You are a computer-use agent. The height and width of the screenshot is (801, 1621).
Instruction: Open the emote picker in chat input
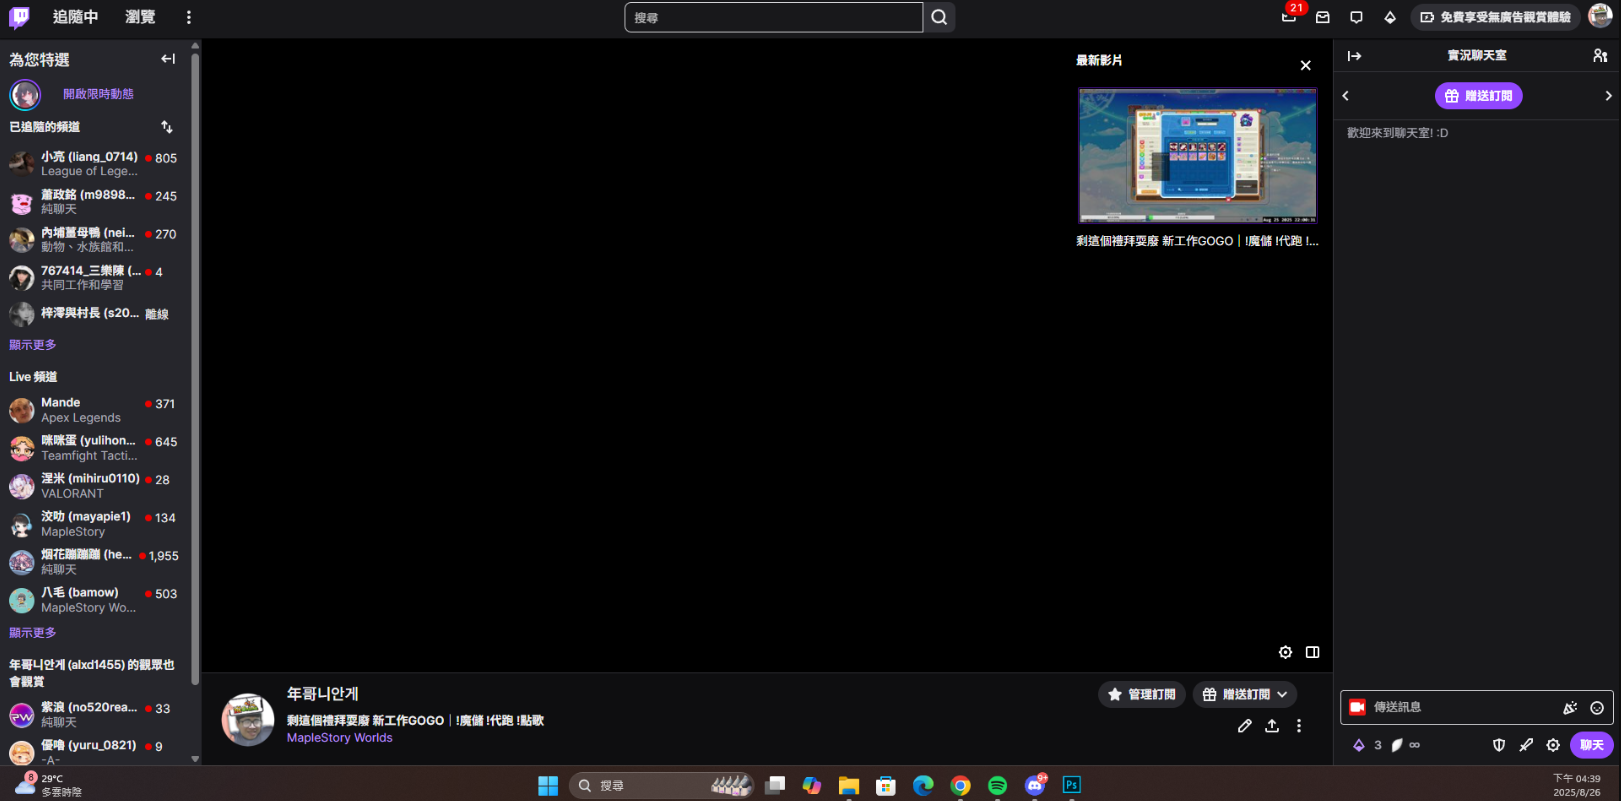point(1597,708)
